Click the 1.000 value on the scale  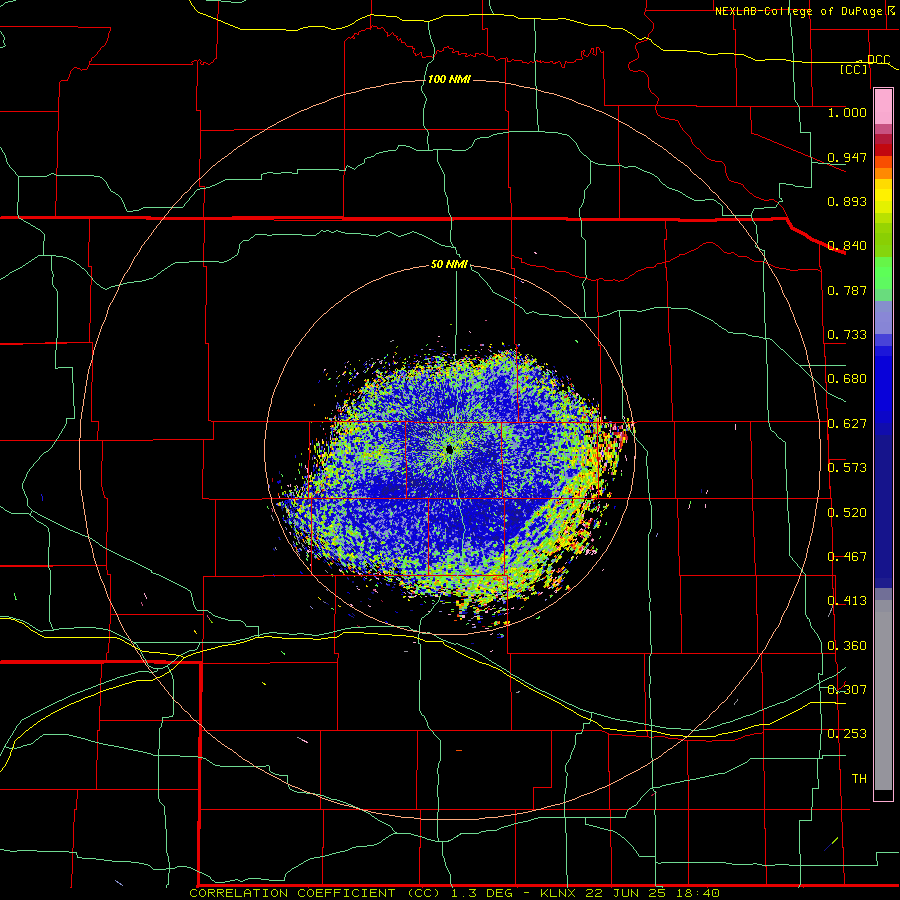(x=847, y=112)
